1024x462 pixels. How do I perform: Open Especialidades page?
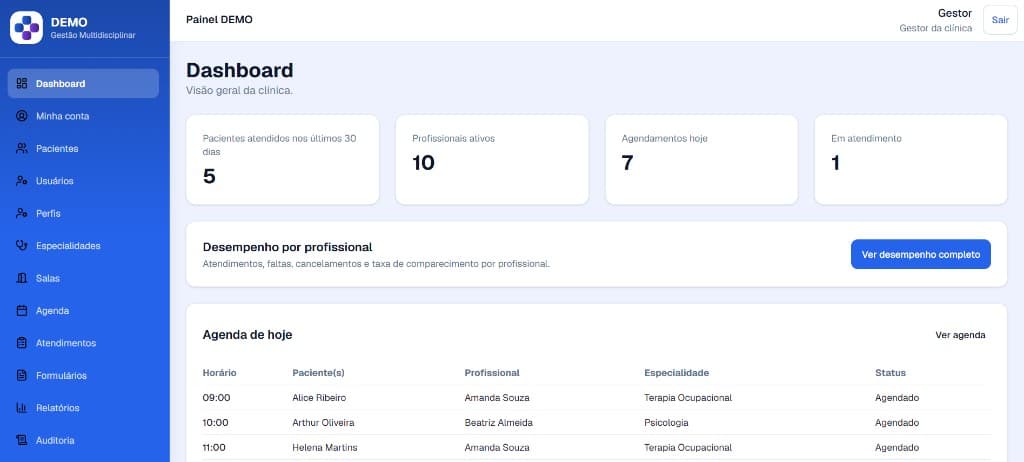83,246
